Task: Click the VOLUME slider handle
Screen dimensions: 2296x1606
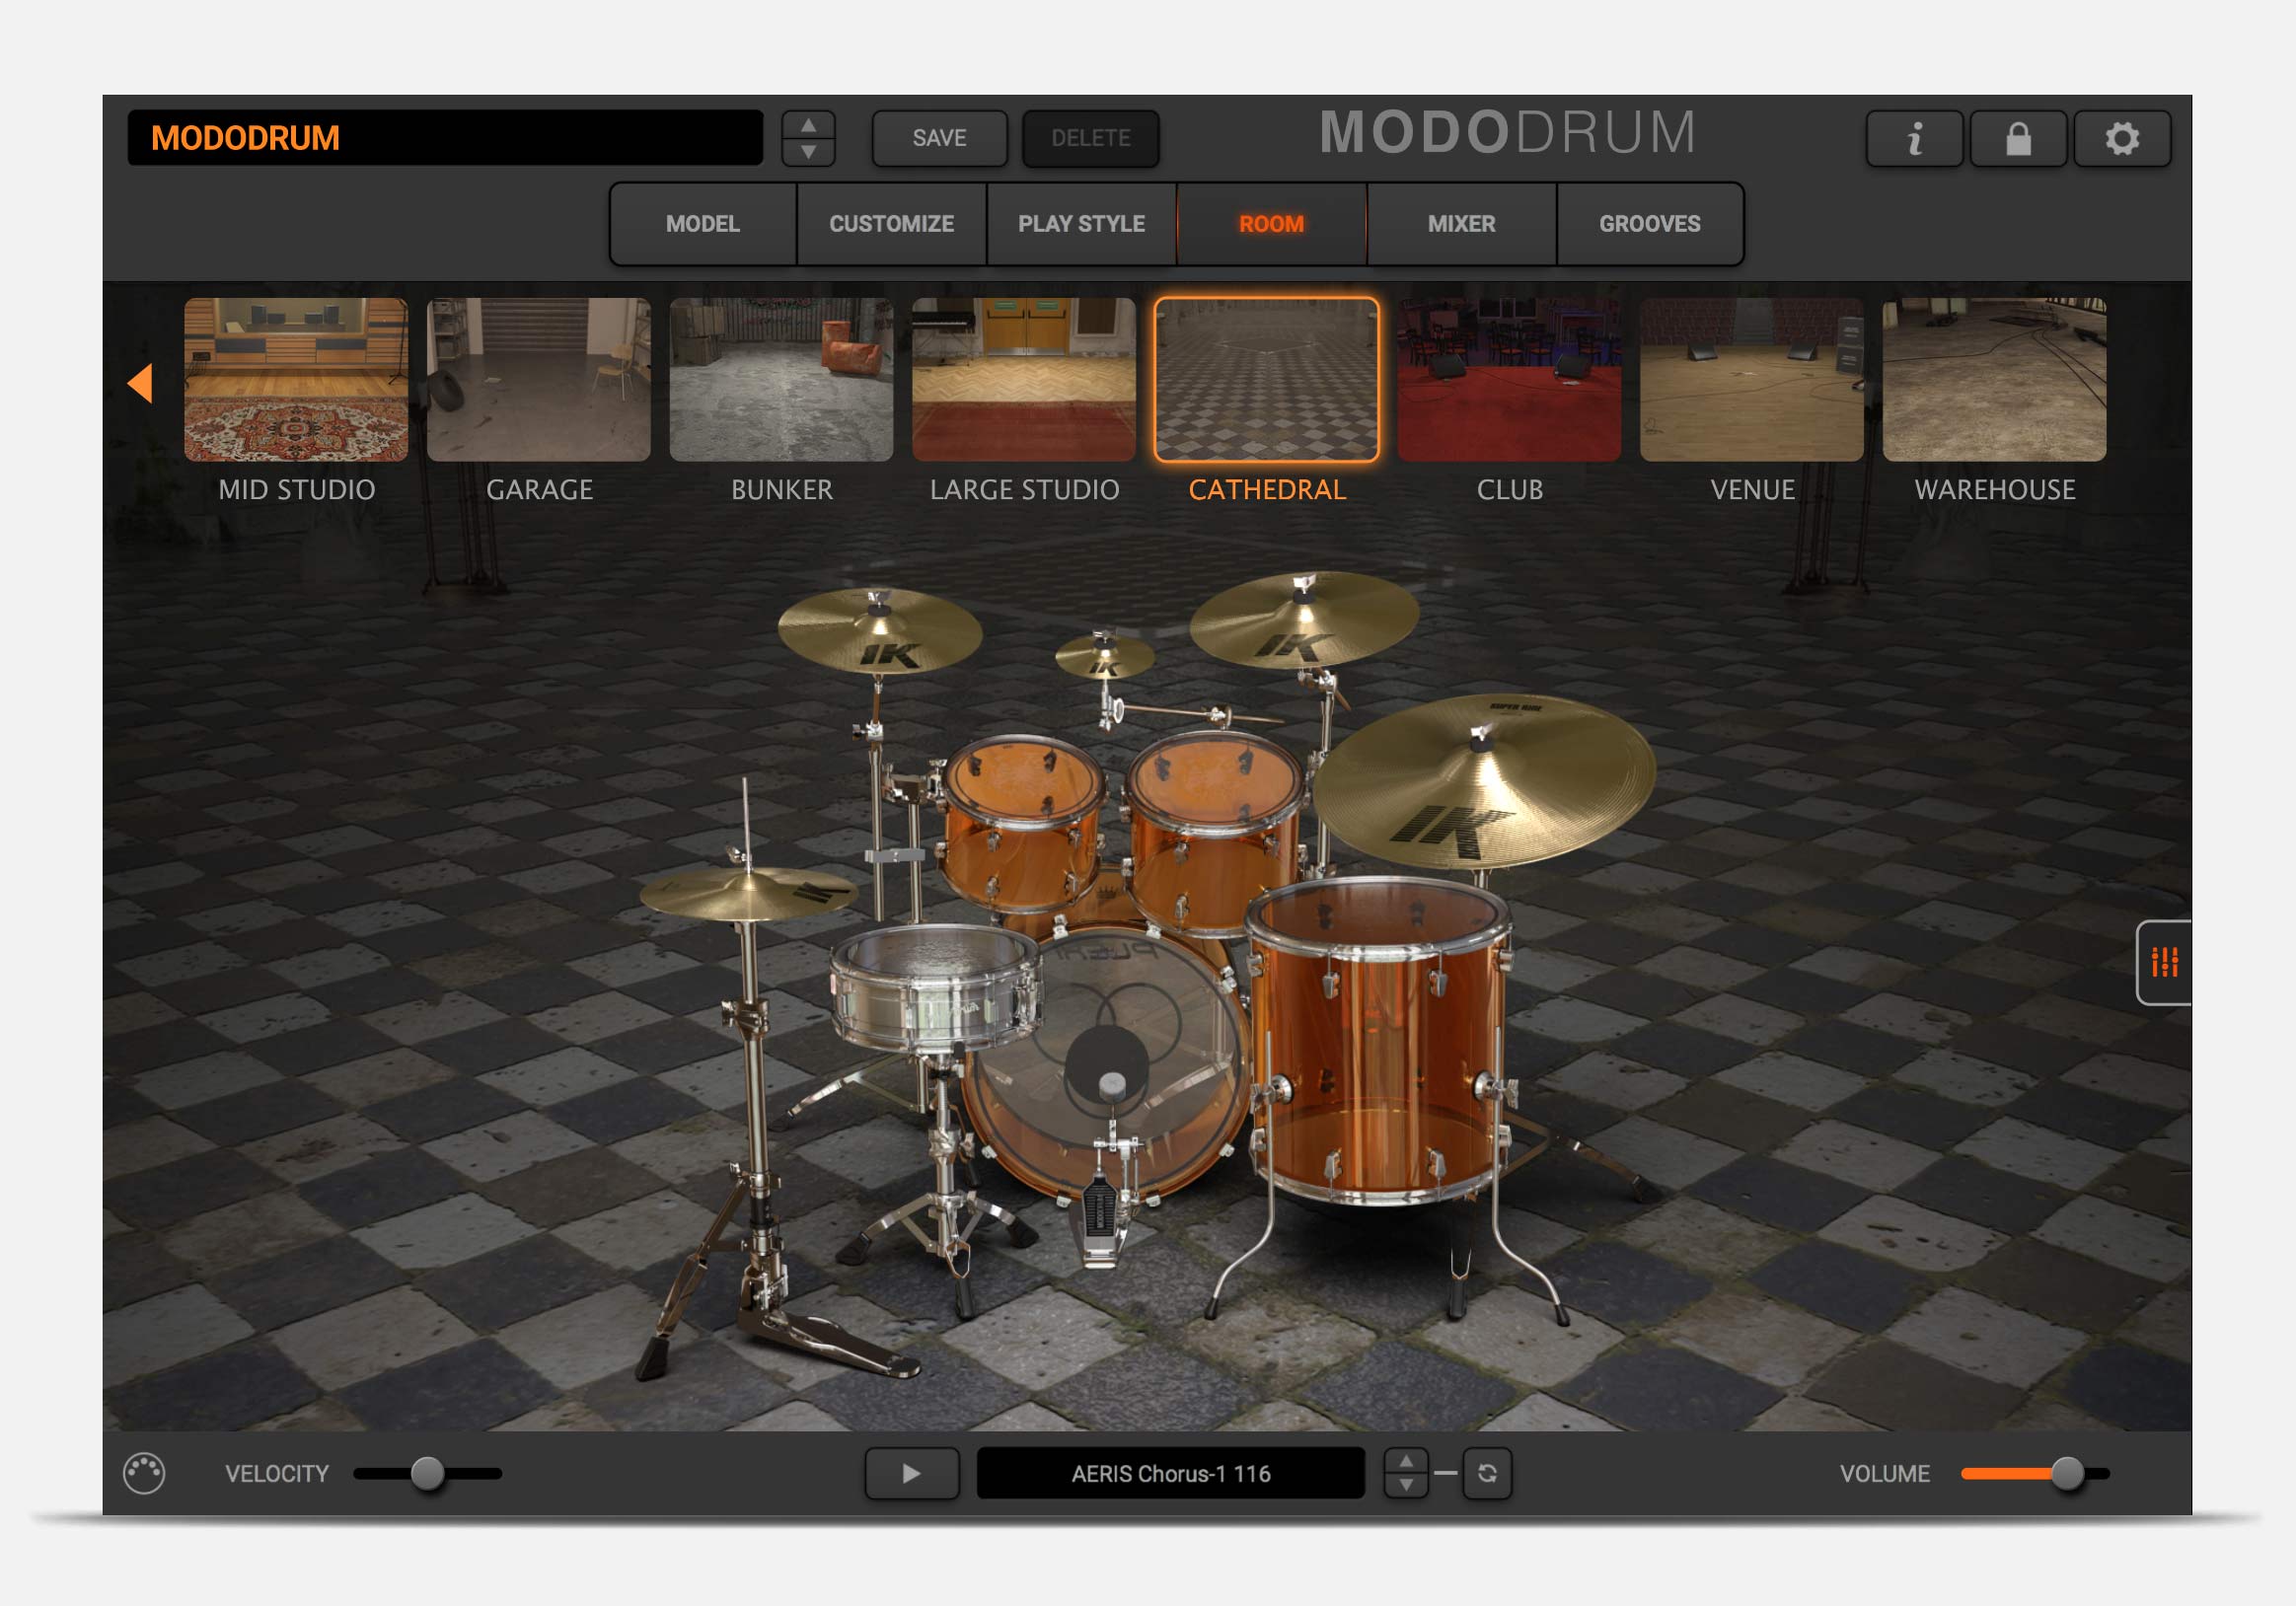Action: [x=2067, y=1473]
